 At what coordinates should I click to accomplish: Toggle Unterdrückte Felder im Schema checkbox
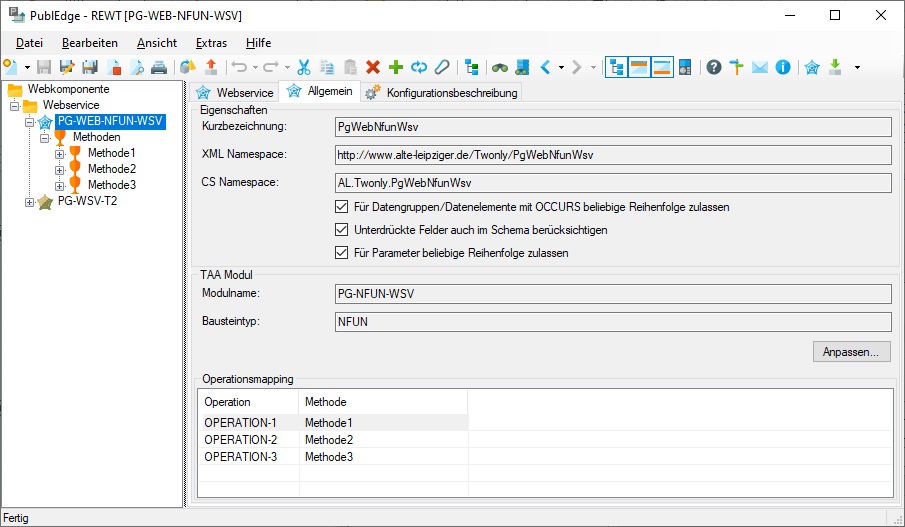342,230
